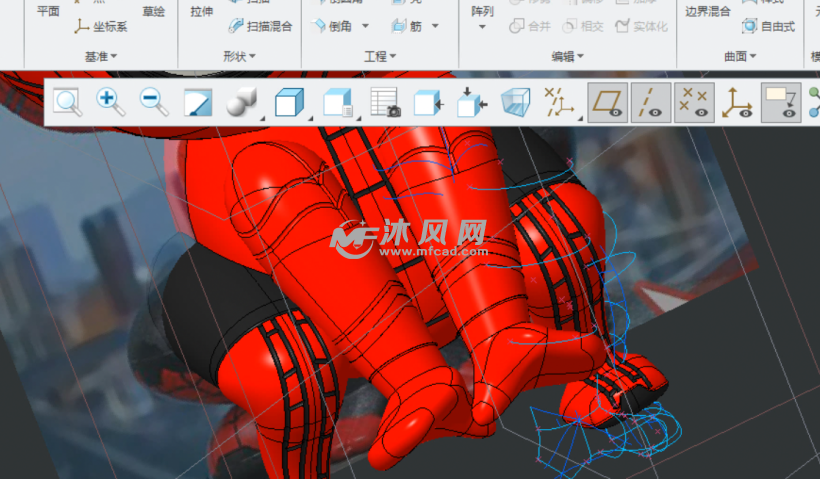Screen dimensions: 820x479
Task: Click the 坐标系 coordinate system tool
Action: (101, 27)
